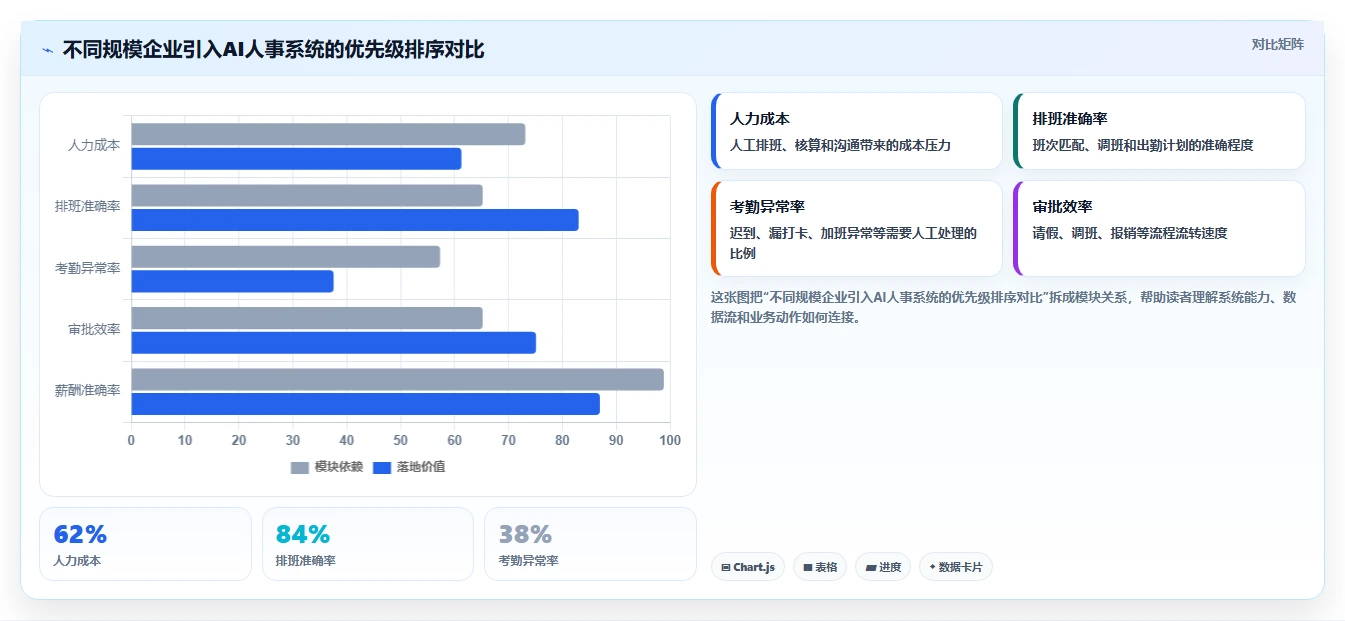Toggle the 模块依赖 legend entry

coord(327,467)
